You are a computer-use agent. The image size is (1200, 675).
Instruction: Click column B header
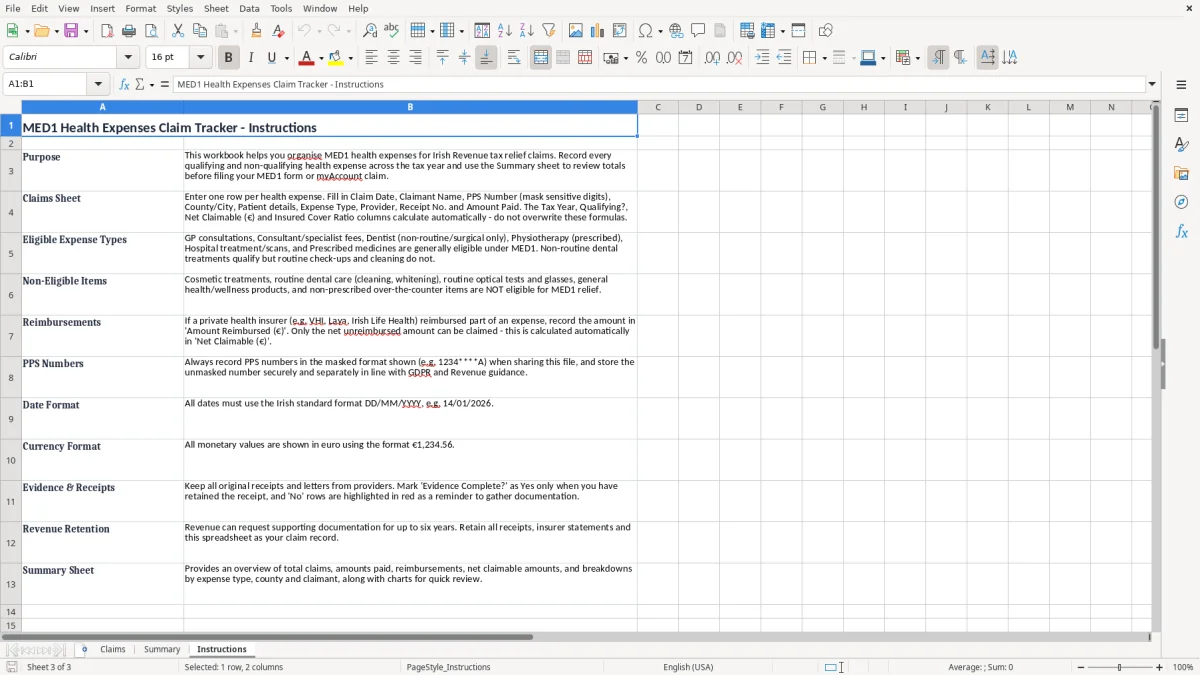[x=410, y=107]
